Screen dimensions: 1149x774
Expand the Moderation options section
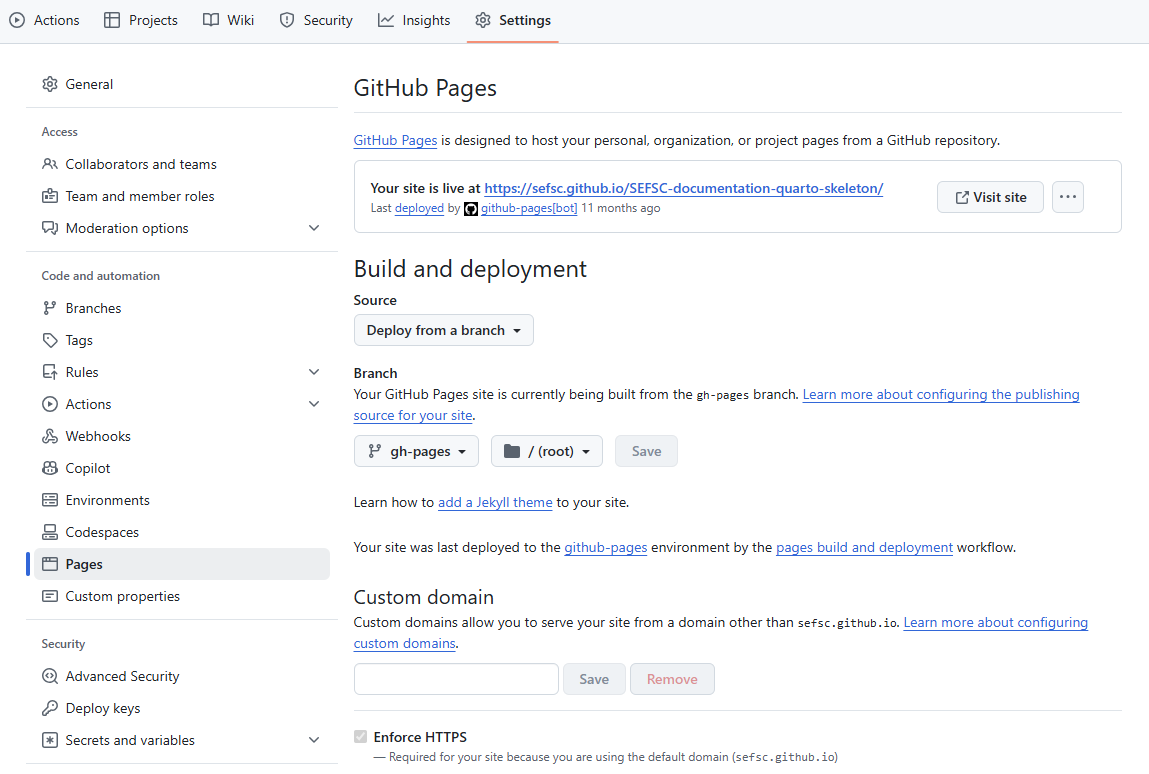point(314,229)
